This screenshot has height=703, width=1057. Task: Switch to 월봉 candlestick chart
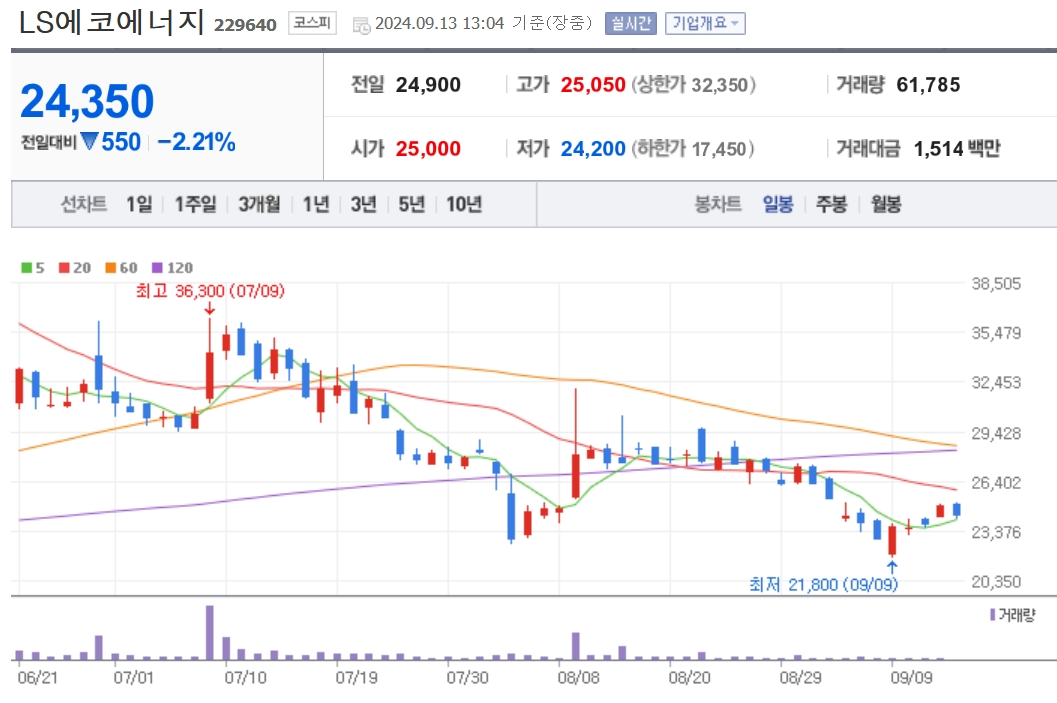[886, 204]
